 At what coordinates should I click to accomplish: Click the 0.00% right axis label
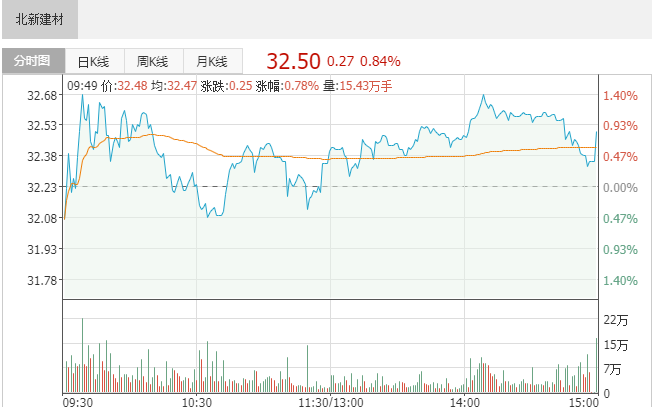point(619,187)
